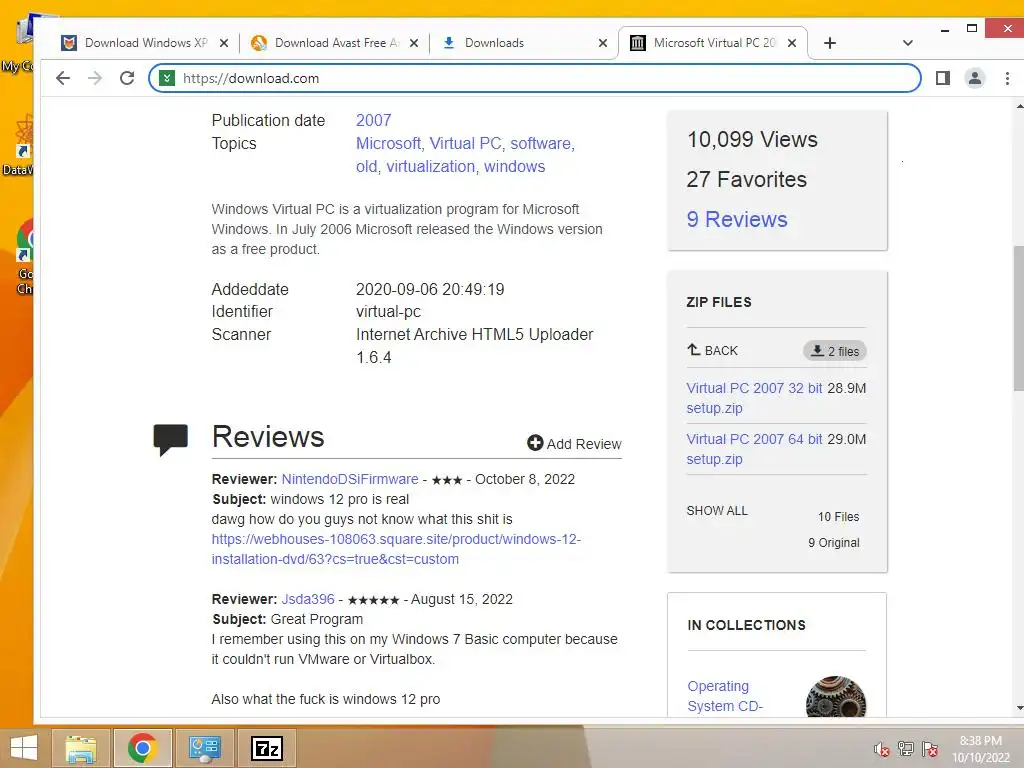Viewport: 1024px width, 768px height.
Task: Open the Virtual PC topic link
Action: 465,144
